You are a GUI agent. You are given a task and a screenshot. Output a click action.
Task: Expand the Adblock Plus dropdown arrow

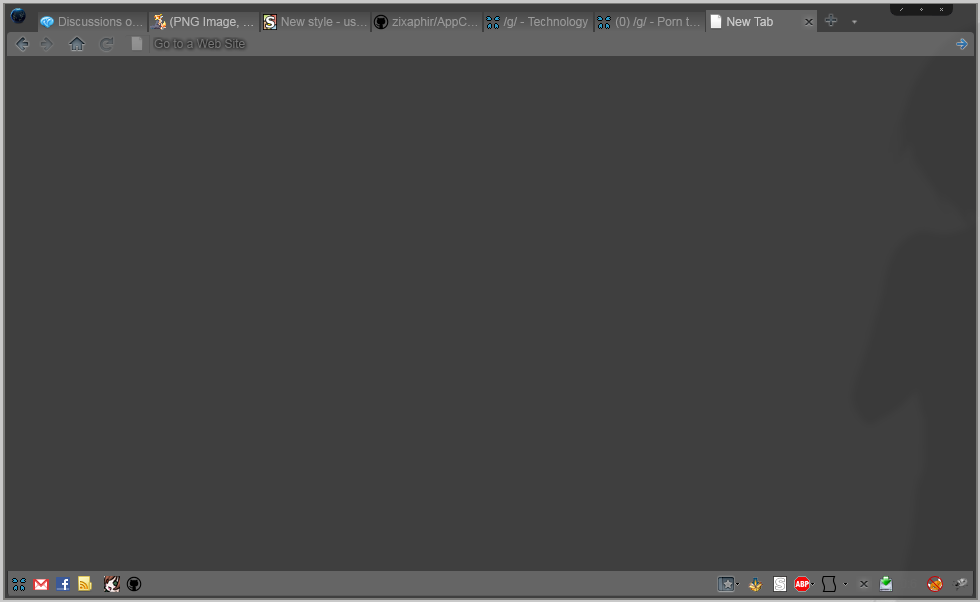coord(812,584)
